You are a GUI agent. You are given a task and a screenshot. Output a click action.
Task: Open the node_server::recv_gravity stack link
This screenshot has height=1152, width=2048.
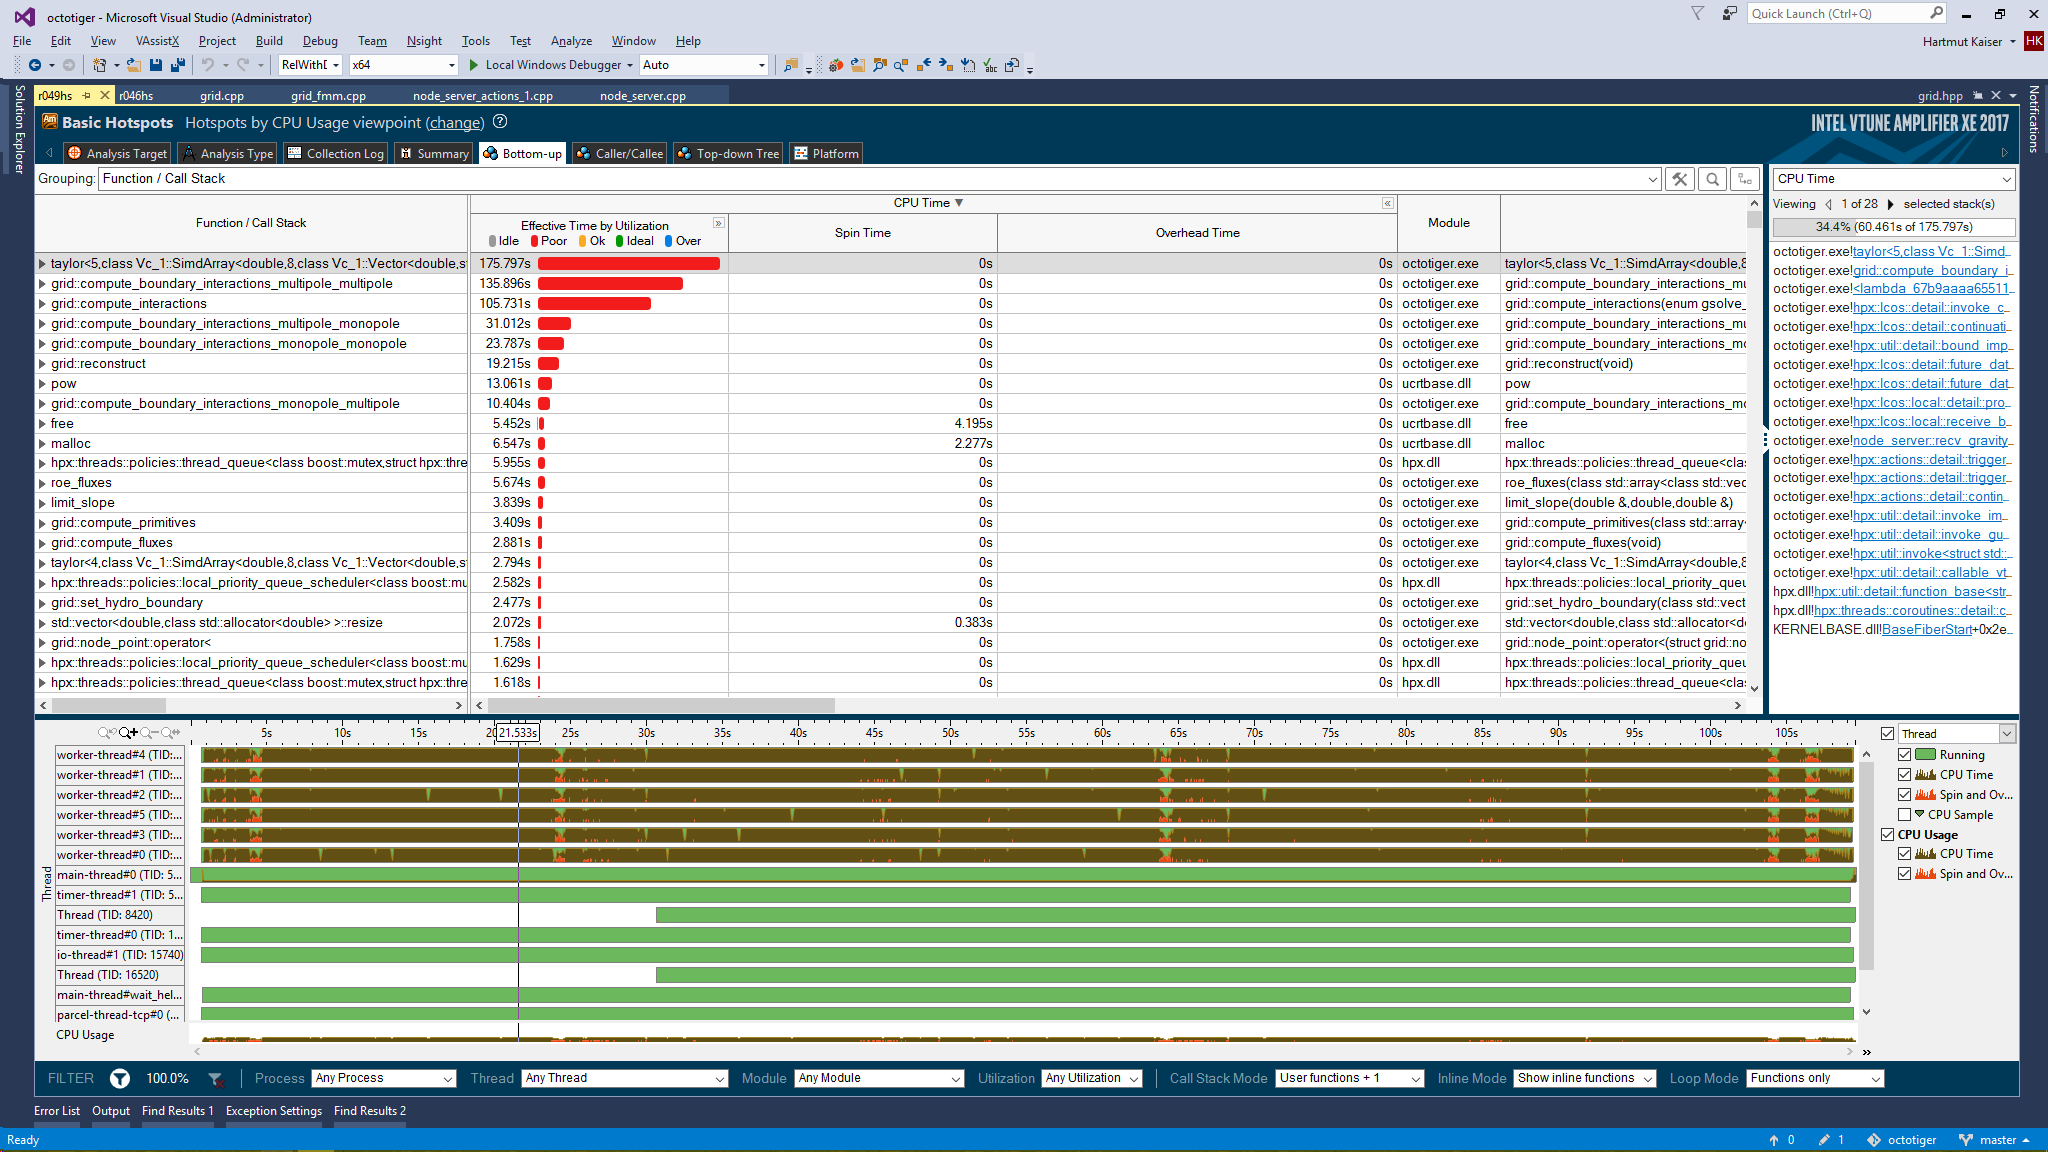click(1931, 440)
